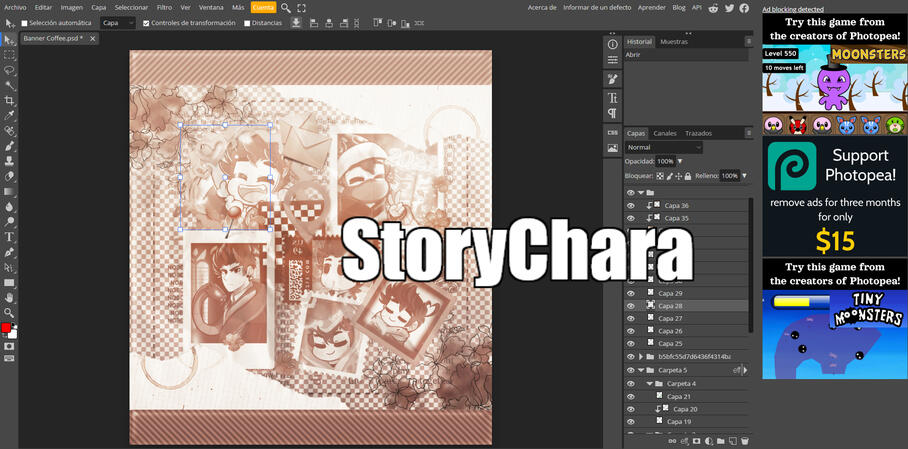The width and height of the screenshot is (908, 449).
Task: Select the Crop tool
Action: click(x=10, y=100)
